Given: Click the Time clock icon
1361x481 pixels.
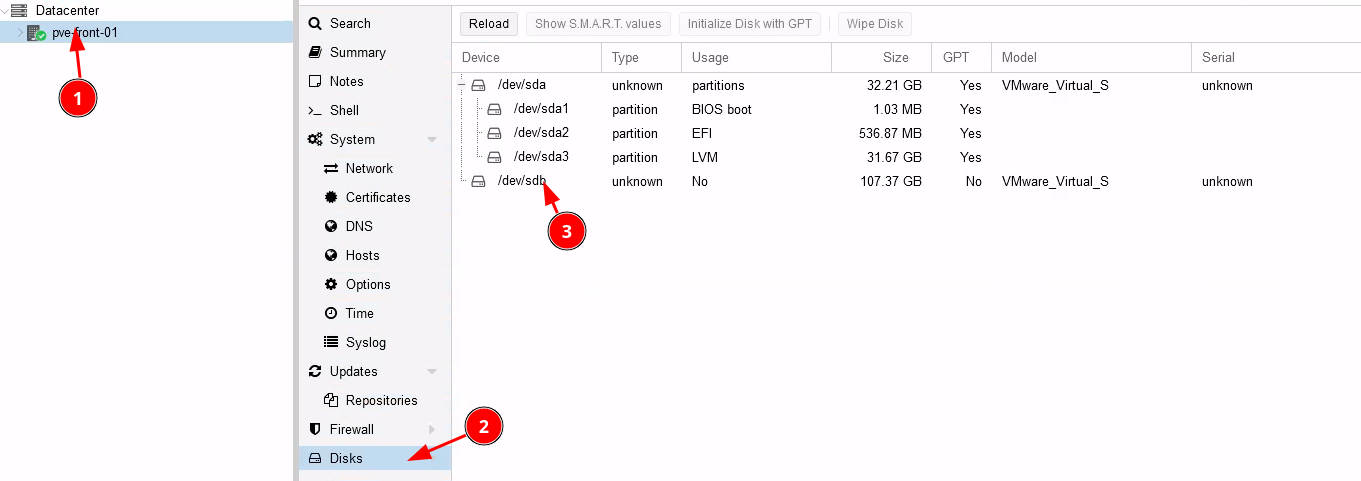Looking at the screenshot, I should click(x=331, y=313).
